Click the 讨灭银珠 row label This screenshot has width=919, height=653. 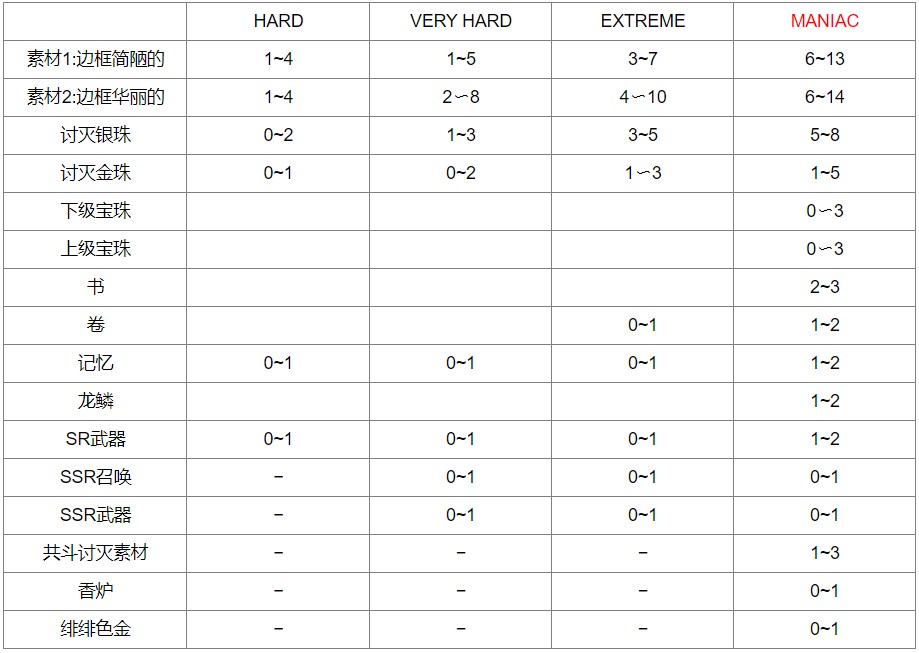pos(96,135)
